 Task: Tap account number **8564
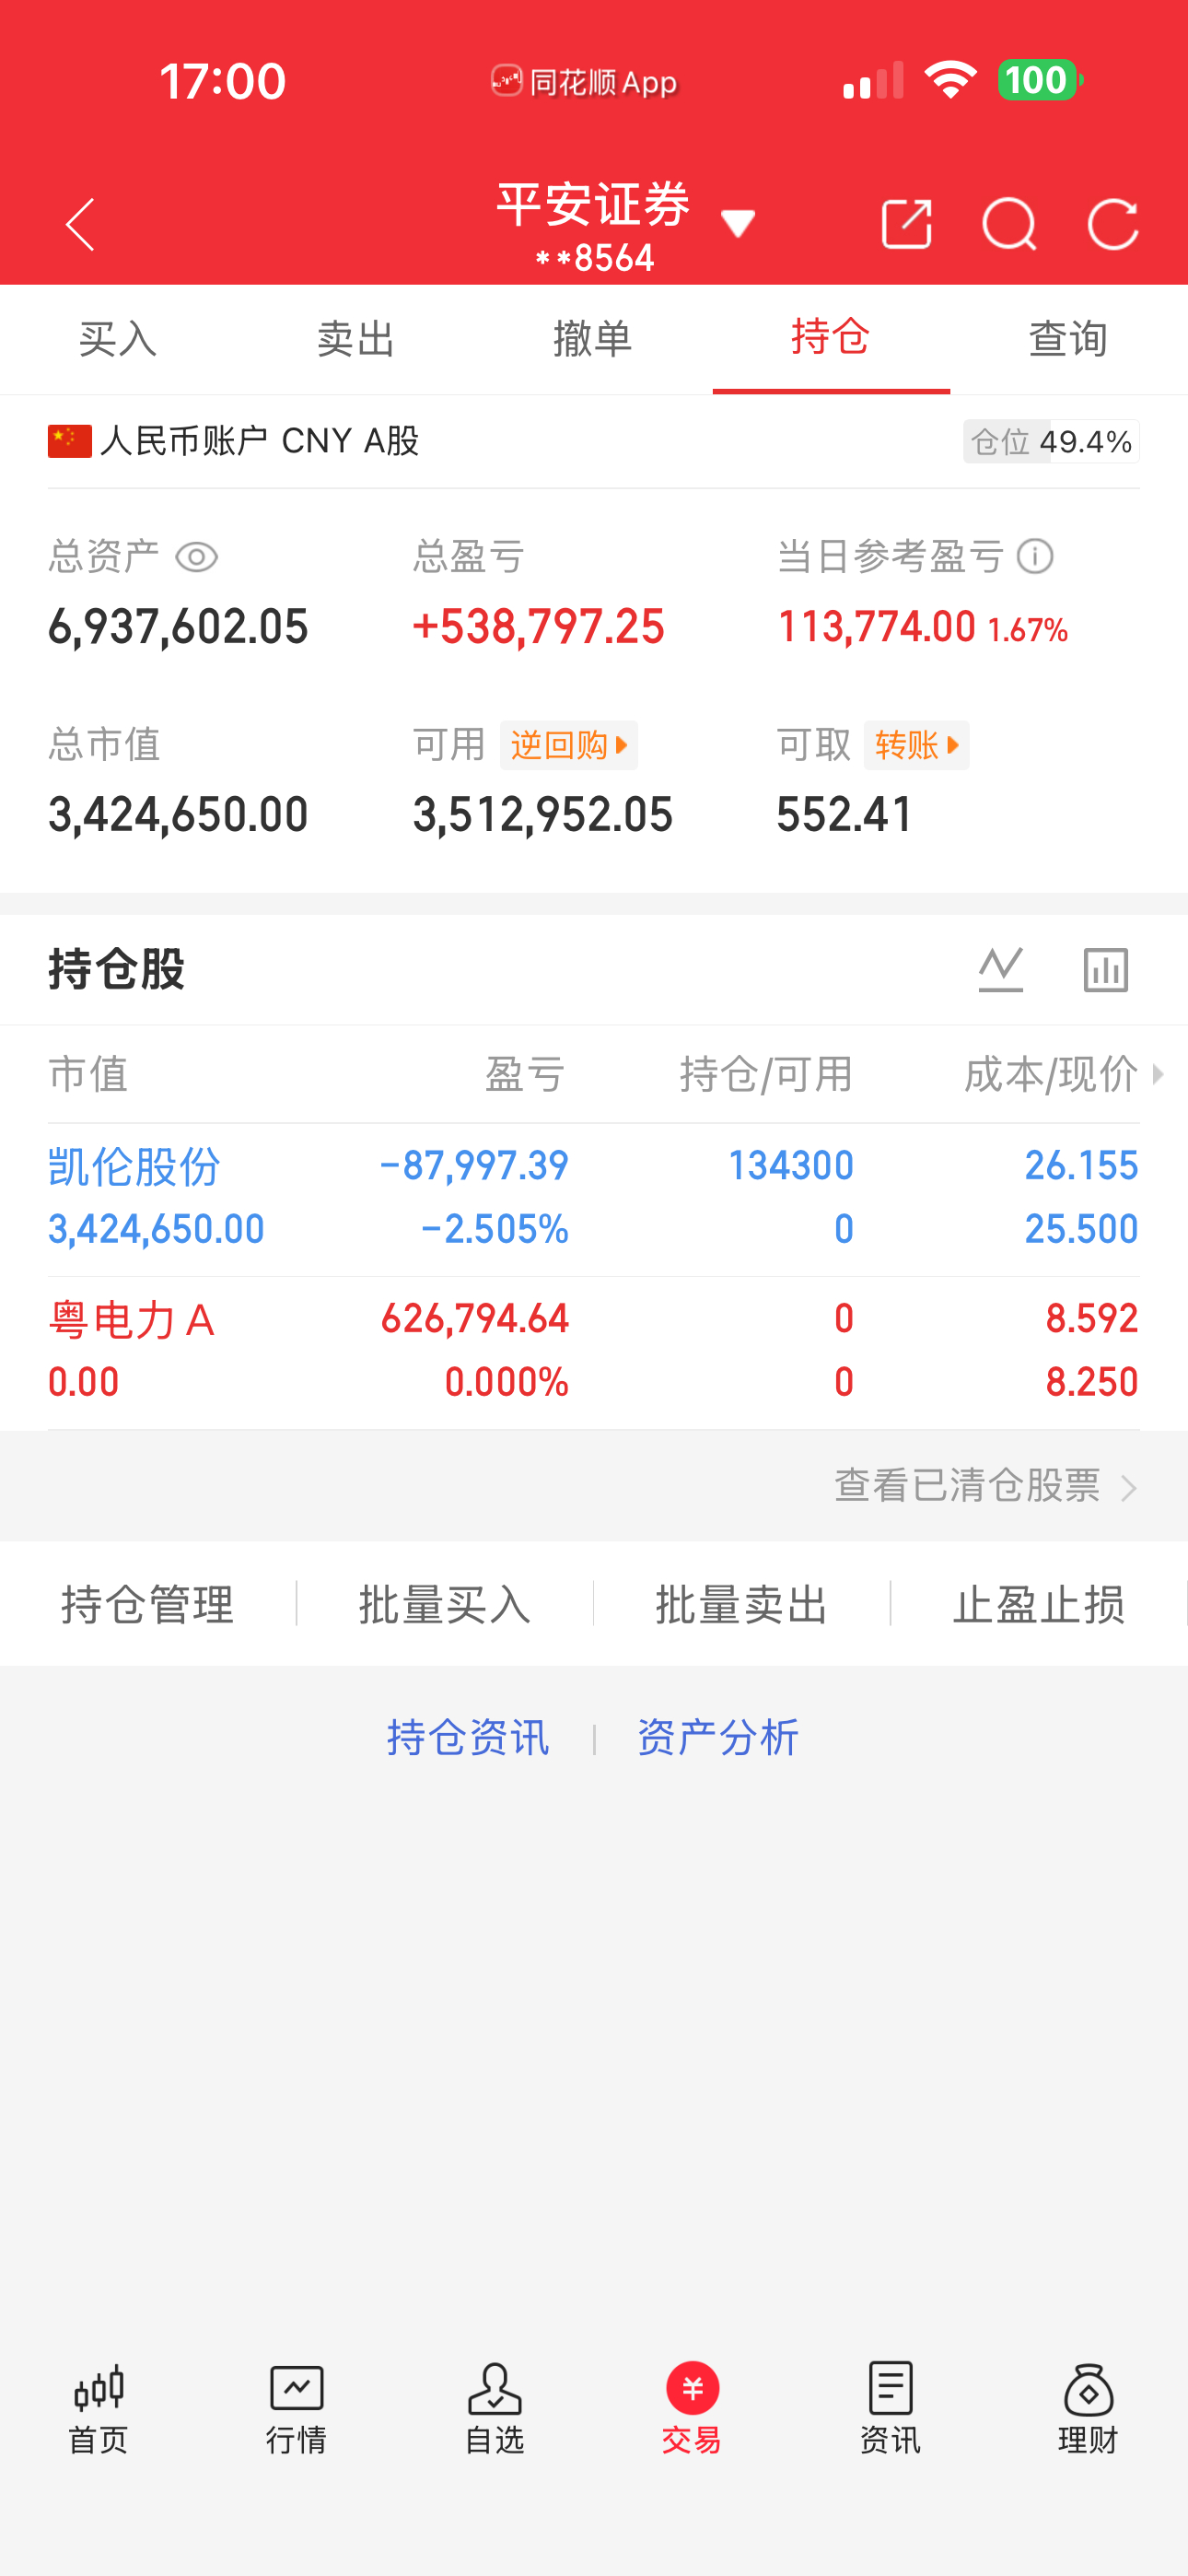[x=594, y=258]
